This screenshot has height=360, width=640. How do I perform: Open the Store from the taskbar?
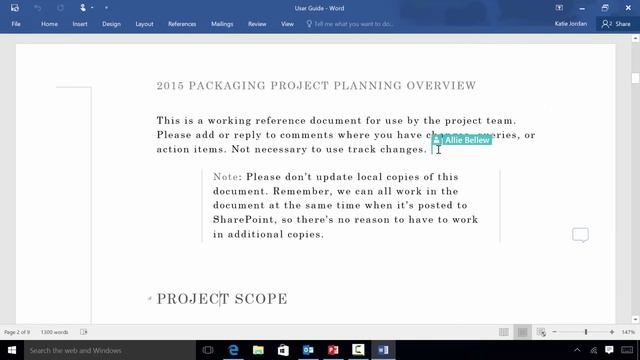(283, 350)
